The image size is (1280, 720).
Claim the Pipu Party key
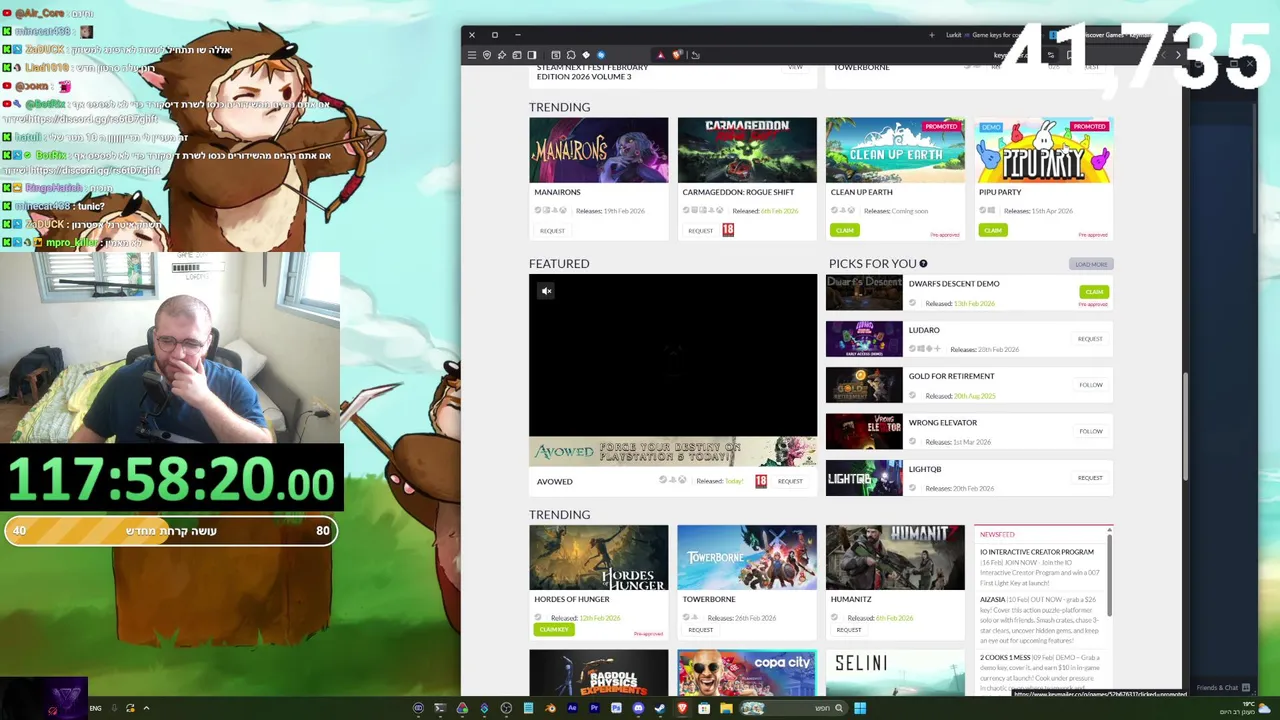point(993,230)
